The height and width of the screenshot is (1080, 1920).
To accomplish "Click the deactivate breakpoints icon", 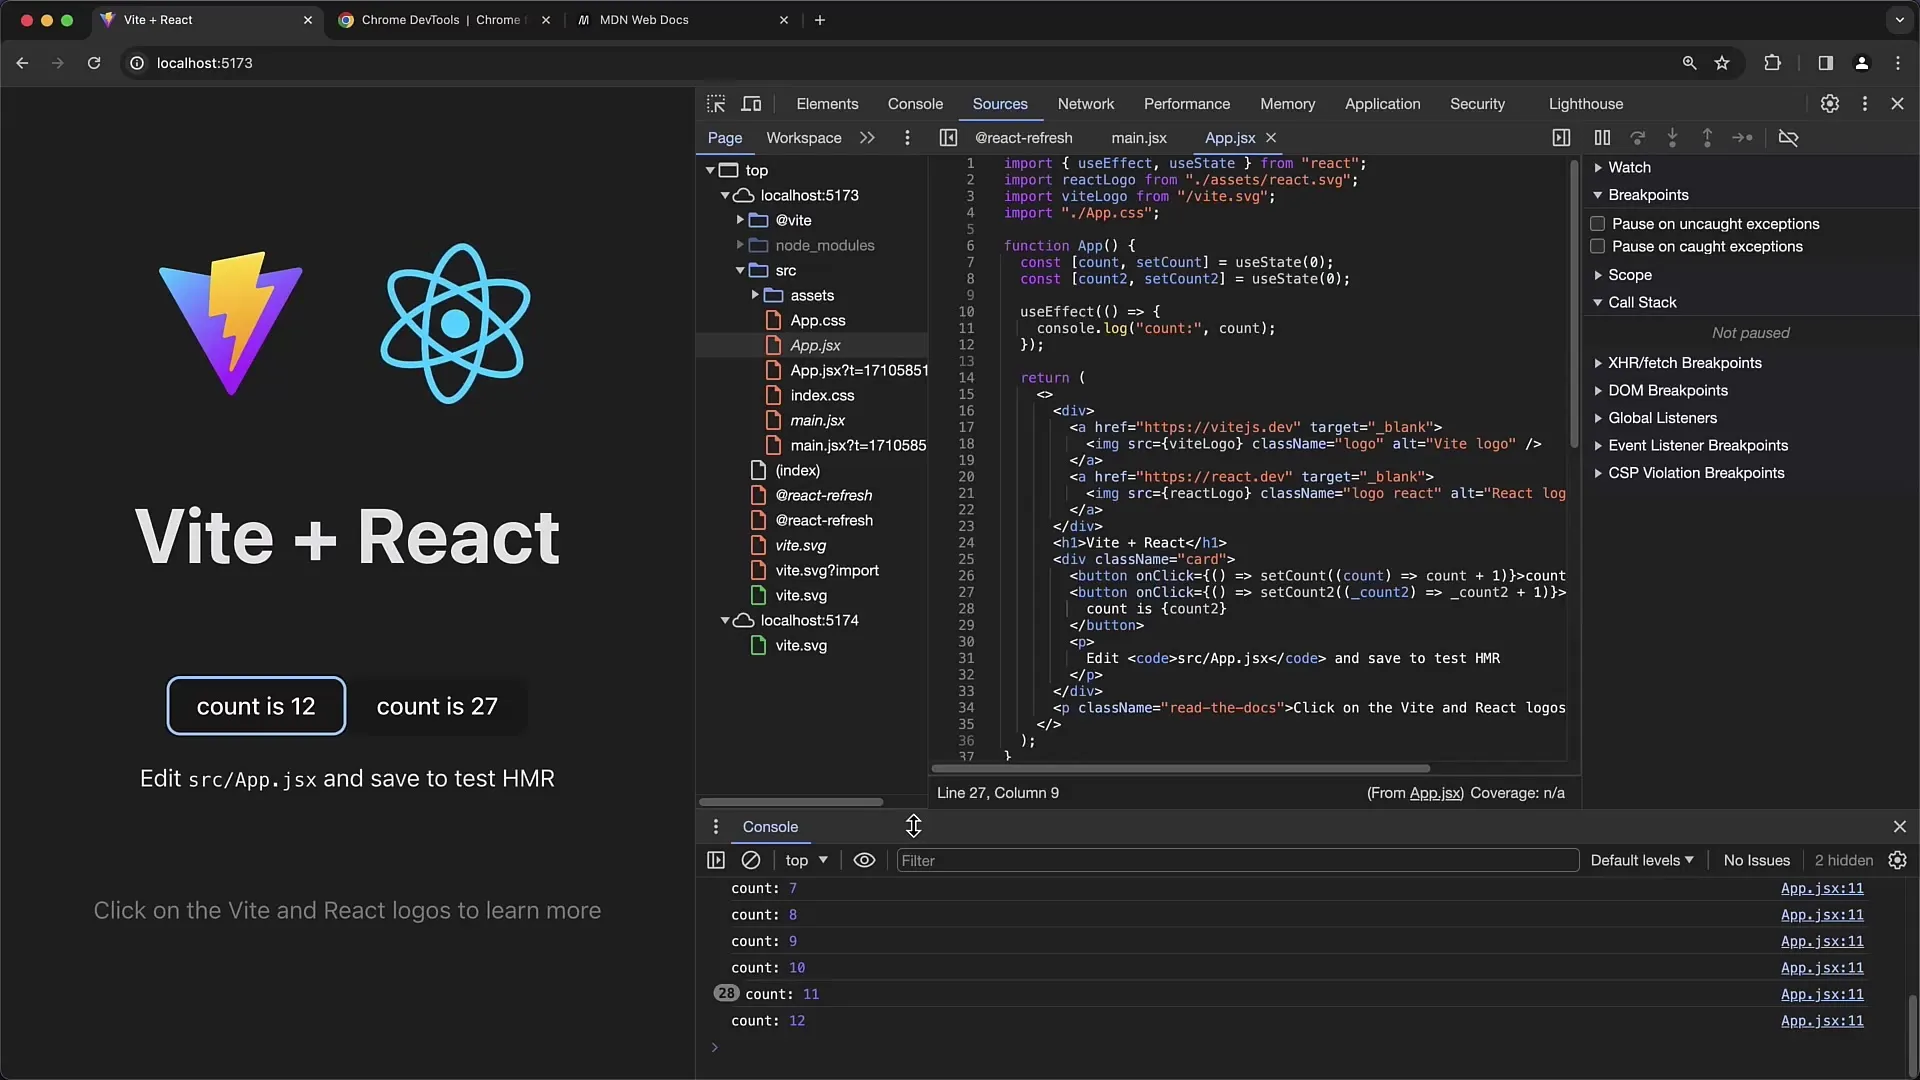I will [x=1789, y=137].
